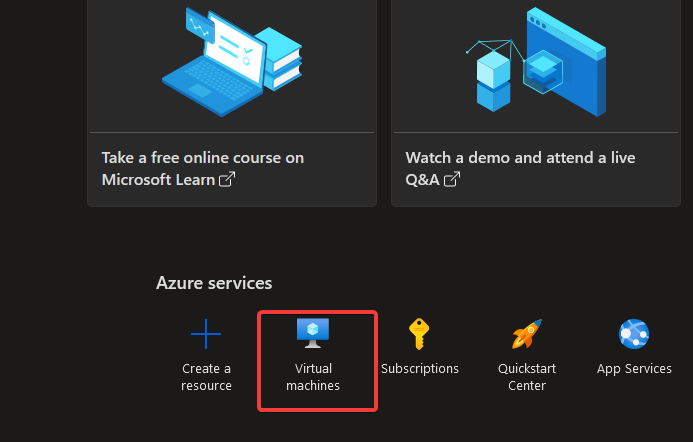Open 'Watch a demo and attend a live Q&A'
Screen dimensions: 693x442
pos(520,168)
